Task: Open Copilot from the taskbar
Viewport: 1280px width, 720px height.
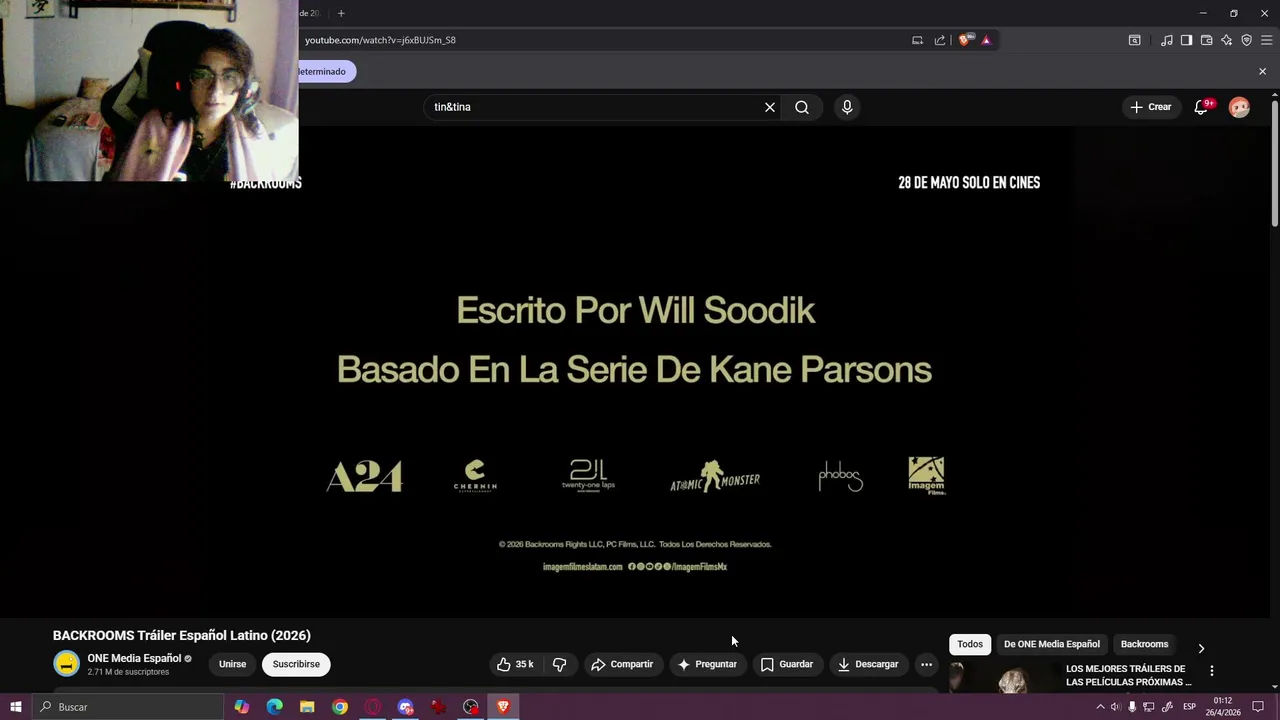Action: [x=242, y=707]
